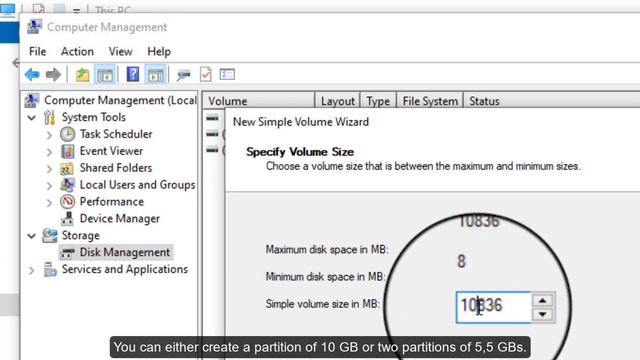Open the File menu
Screen dimensions: 640x360
(x=38, y=52)
